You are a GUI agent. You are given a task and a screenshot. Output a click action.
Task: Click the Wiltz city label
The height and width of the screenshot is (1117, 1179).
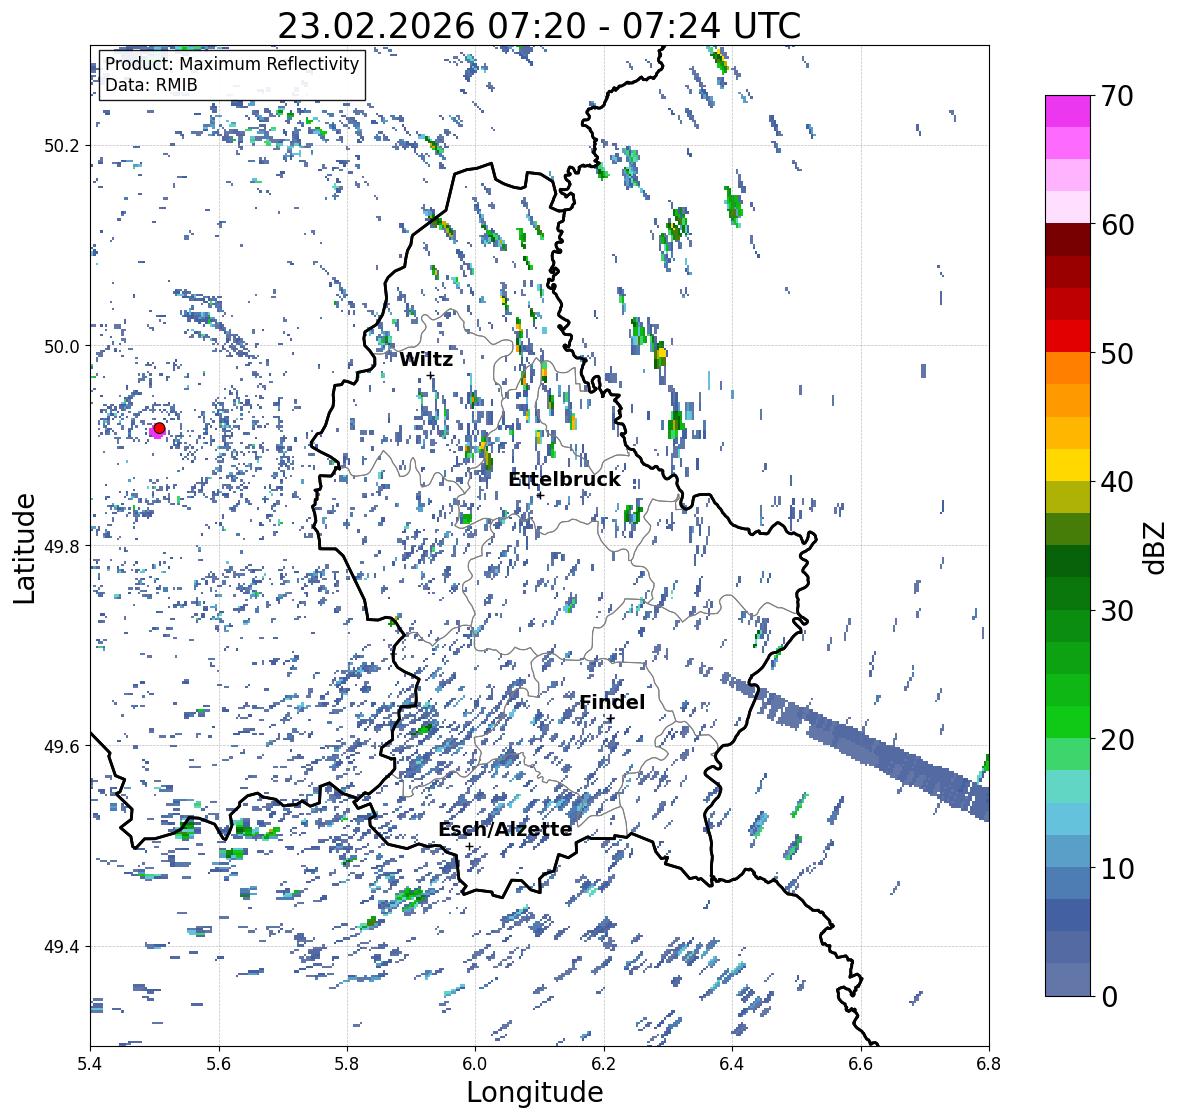426,359
